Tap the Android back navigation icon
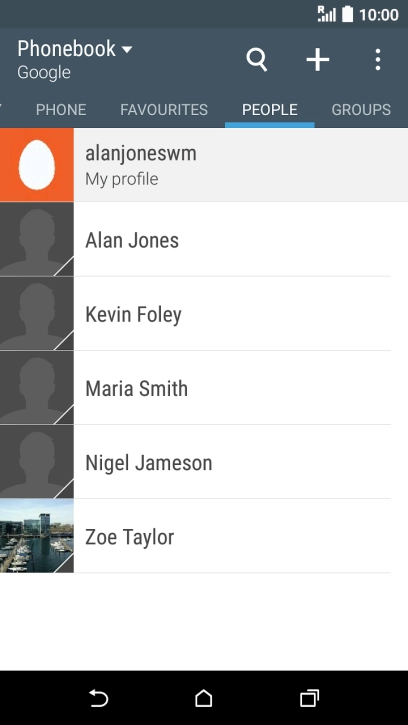The width and height of the screenshot is (408, 725). tap(99, 698)
